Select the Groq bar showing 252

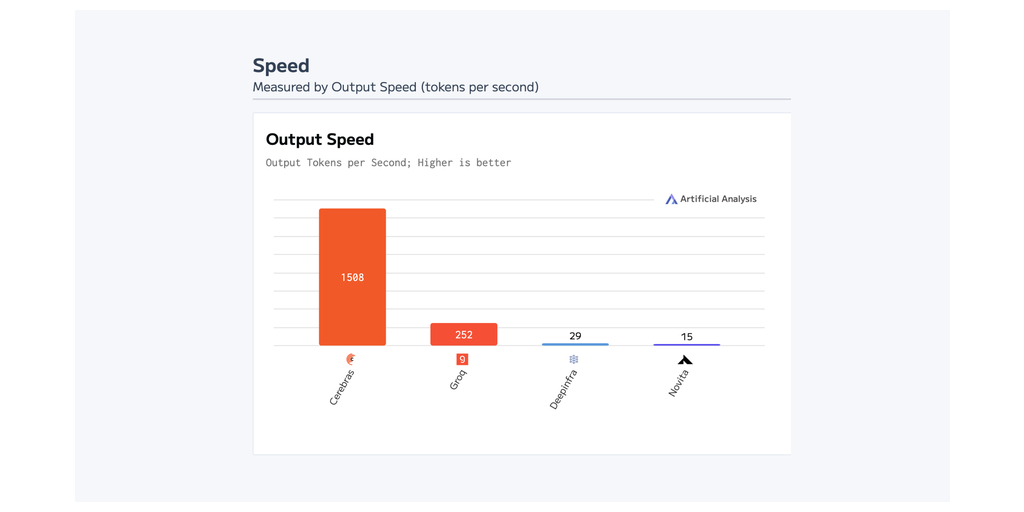[463, 334]
